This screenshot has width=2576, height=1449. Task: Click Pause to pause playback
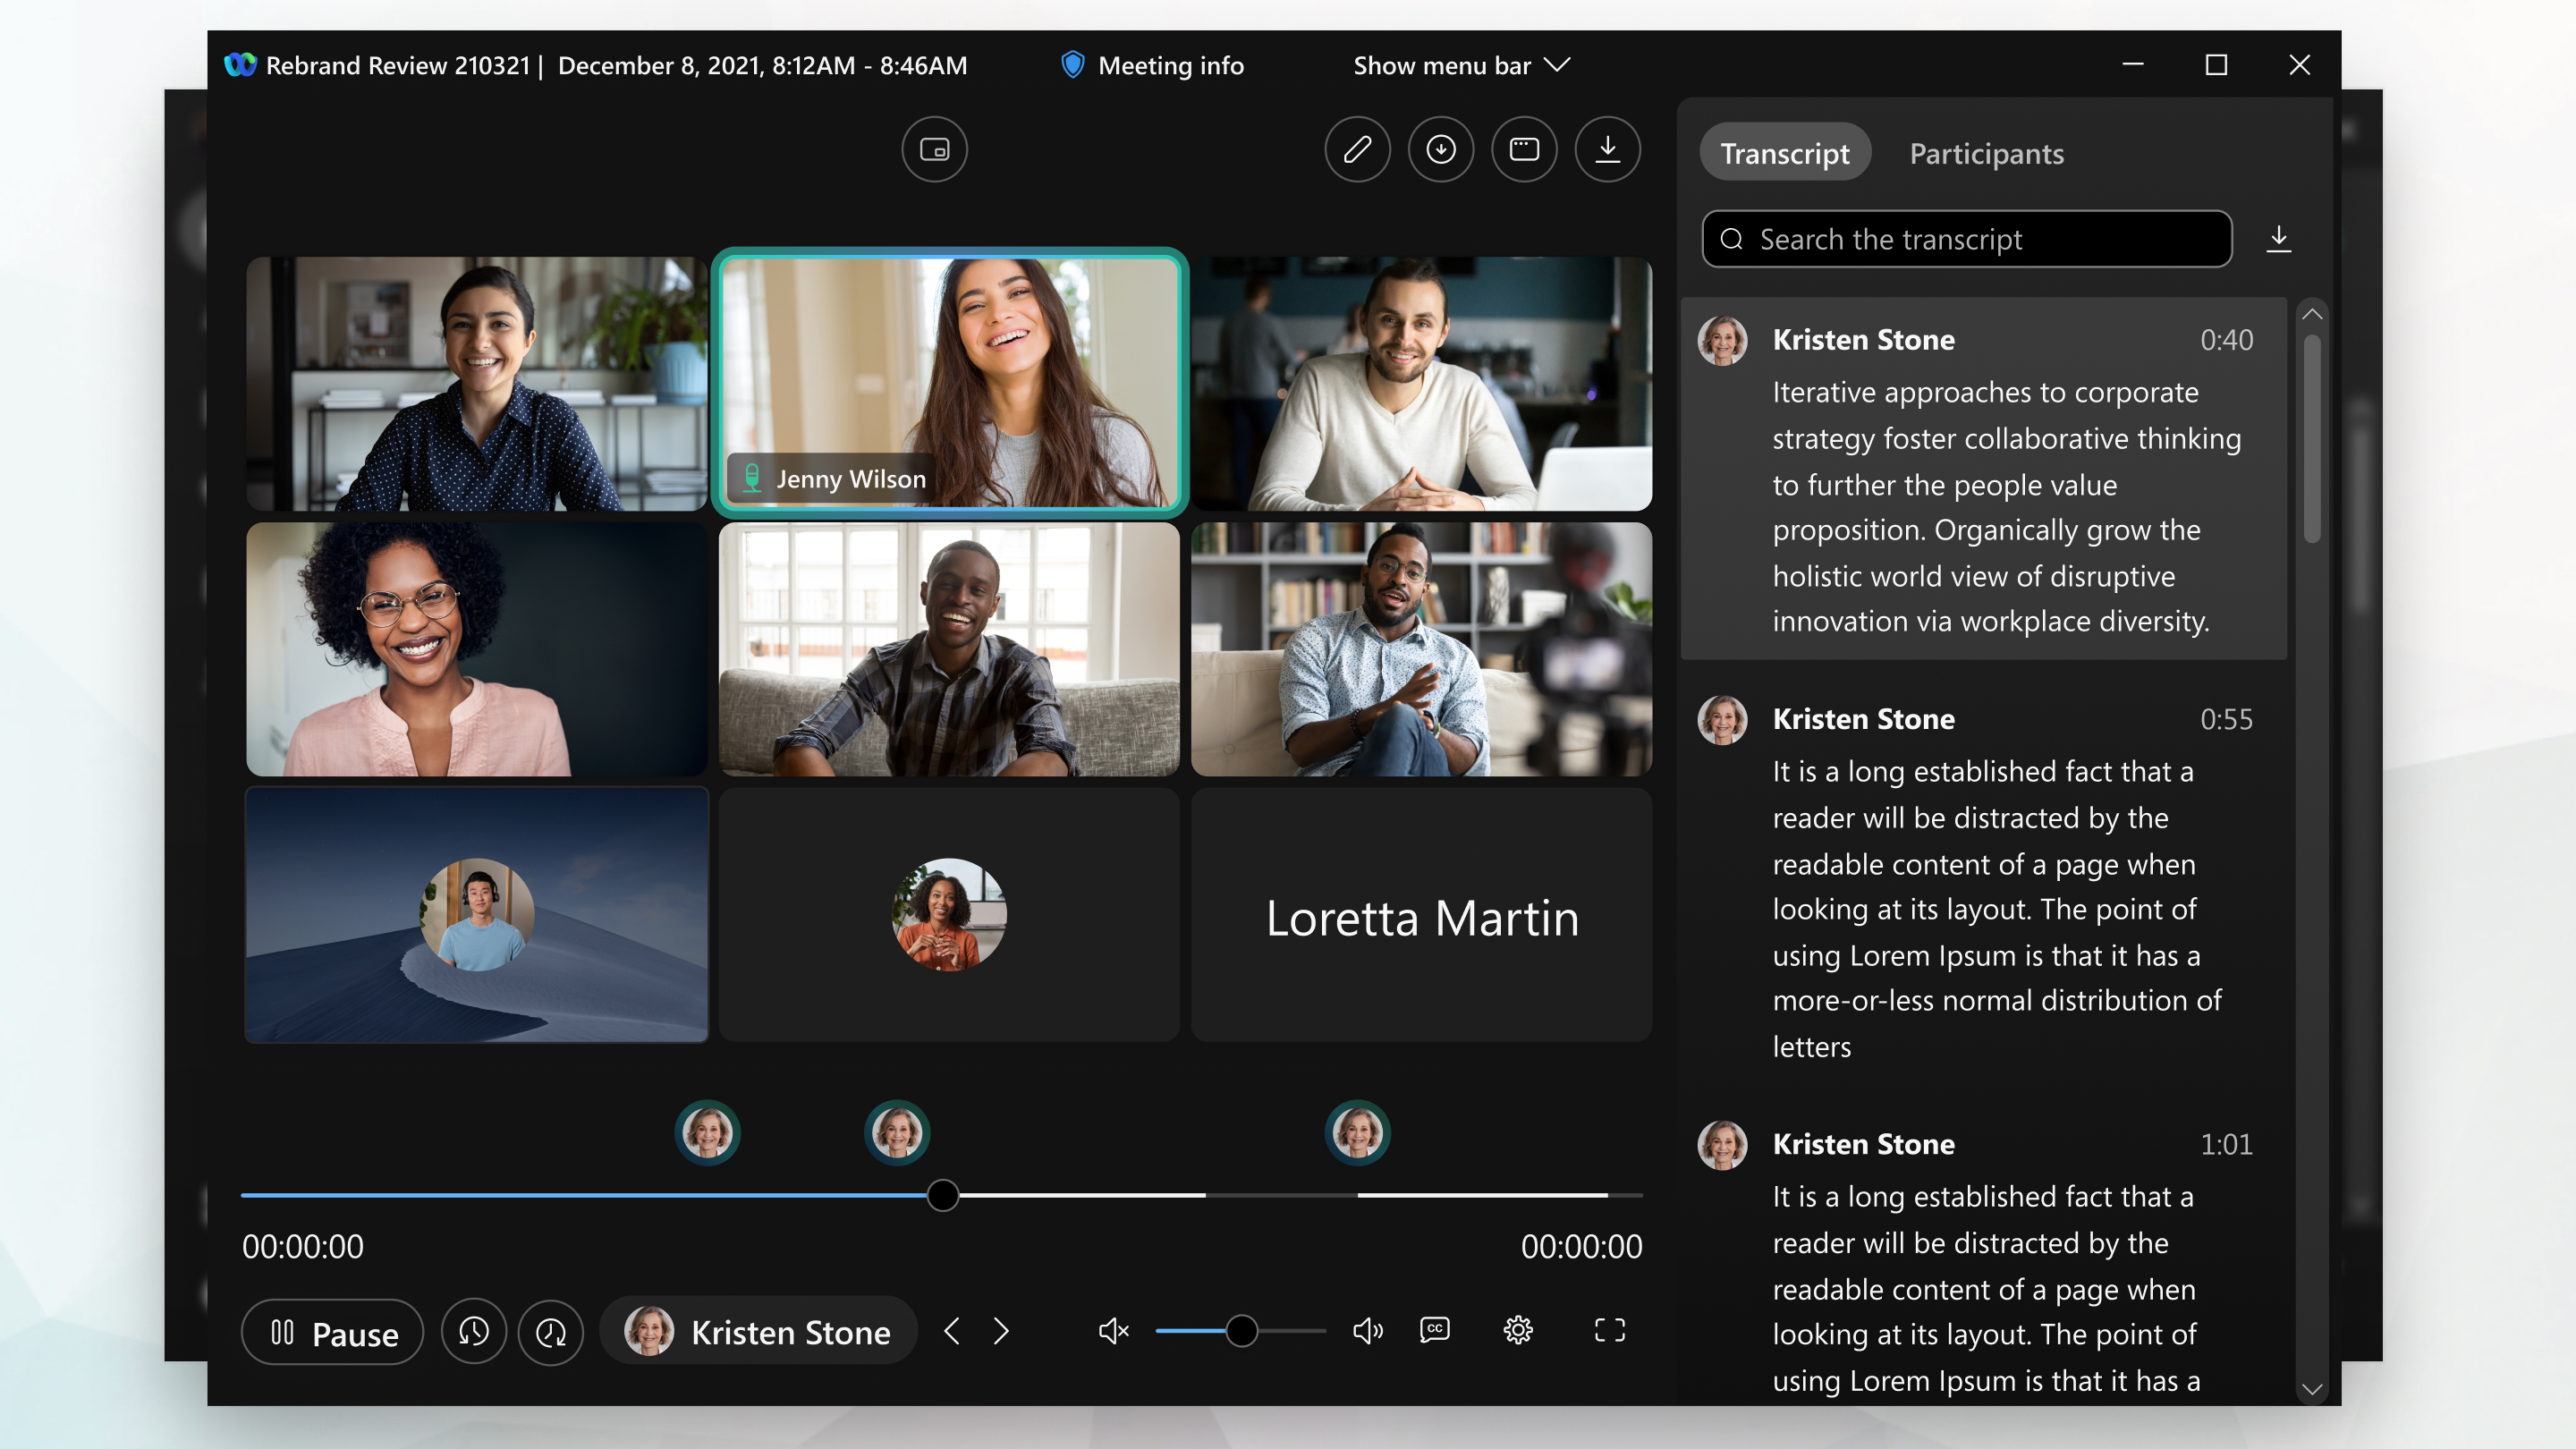pos(333,1334)
